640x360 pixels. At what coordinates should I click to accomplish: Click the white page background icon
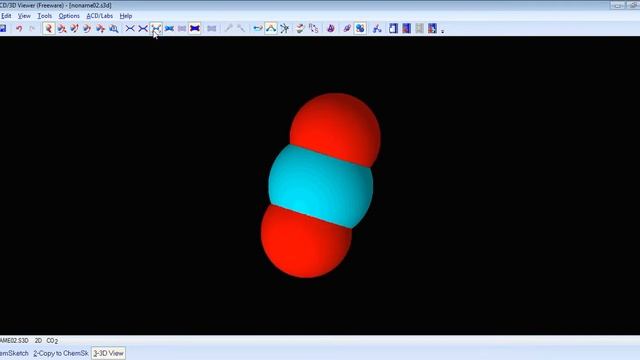(x=393, y=28)
